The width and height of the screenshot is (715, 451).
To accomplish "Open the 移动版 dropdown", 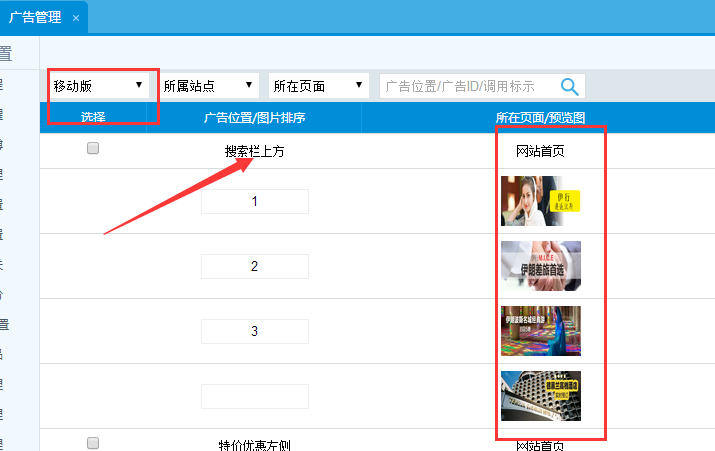I will (98, 86).
